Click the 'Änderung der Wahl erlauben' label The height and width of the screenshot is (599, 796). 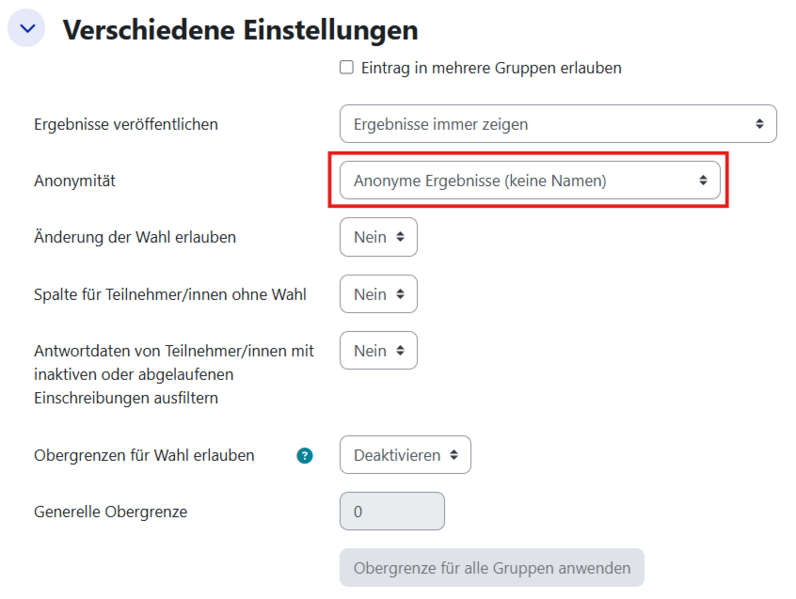click(135, 237)
